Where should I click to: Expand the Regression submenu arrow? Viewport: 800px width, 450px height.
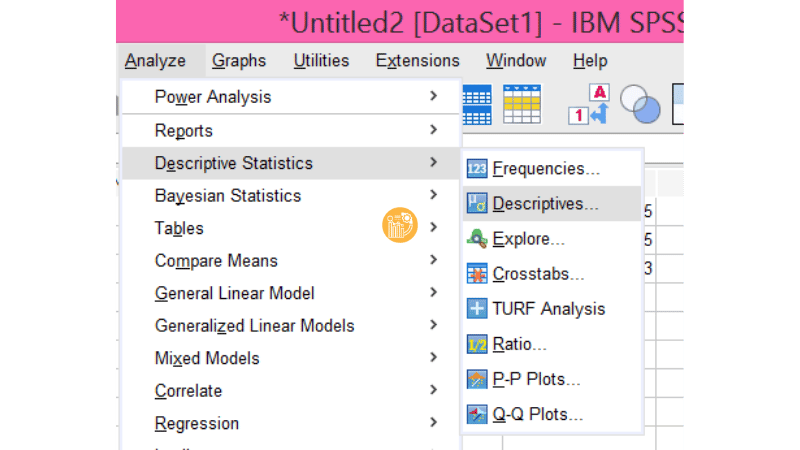pos(433,422)
